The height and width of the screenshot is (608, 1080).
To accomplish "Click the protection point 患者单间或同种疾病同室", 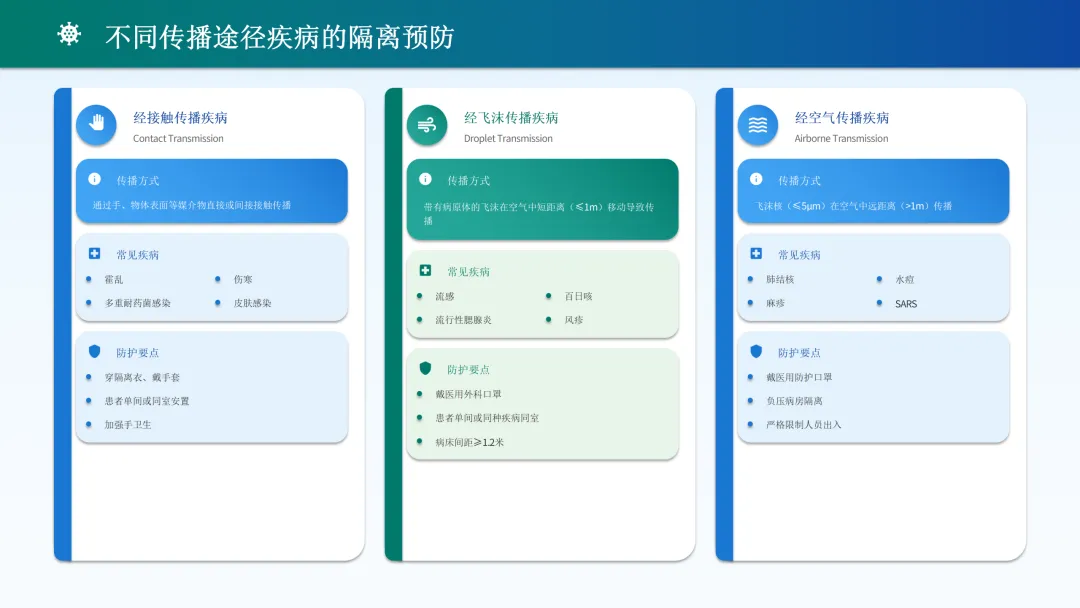I will 487,418.
